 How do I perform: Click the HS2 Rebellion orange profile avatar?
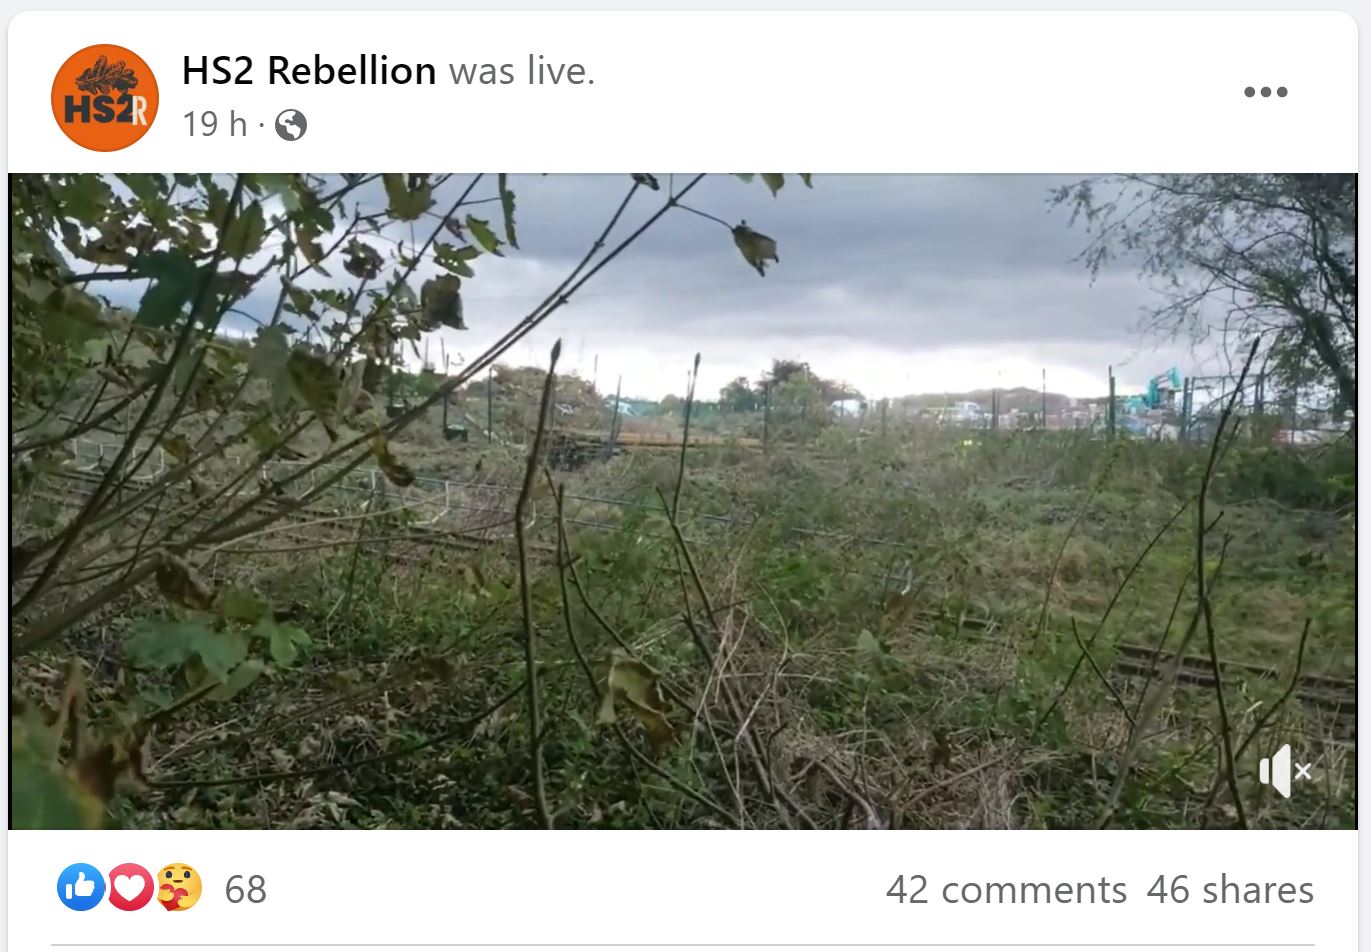tap(104, 98)
